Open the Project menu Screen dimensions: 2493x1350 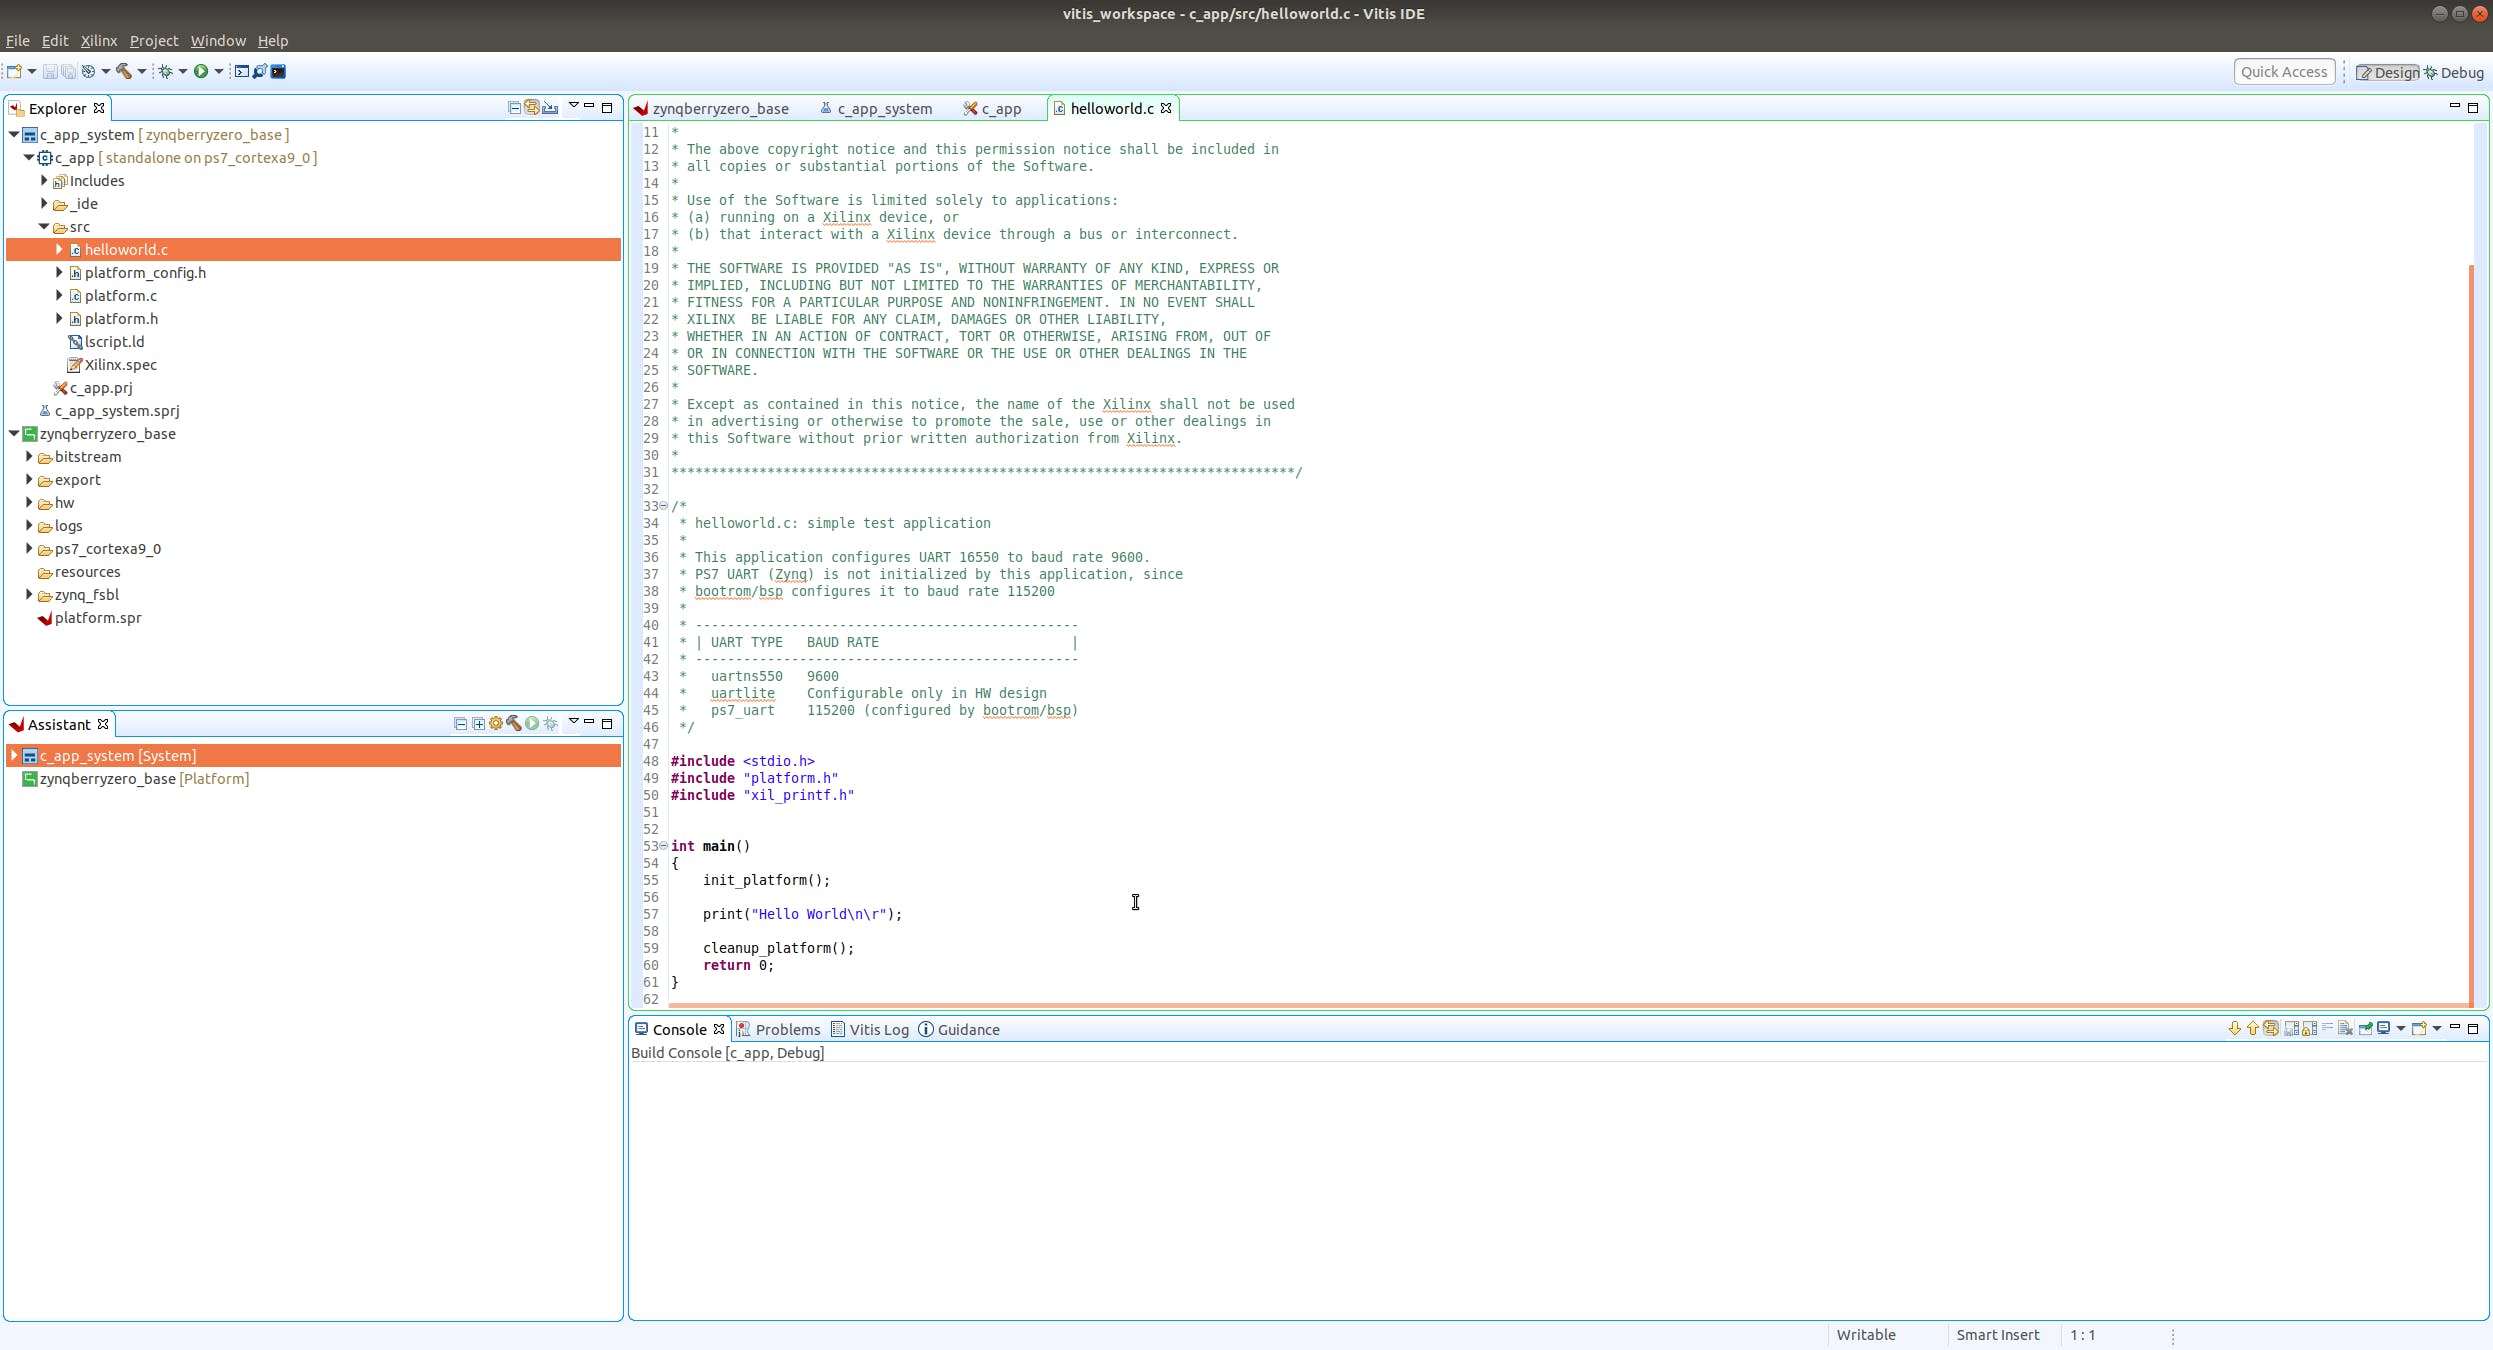coord(154,41)
